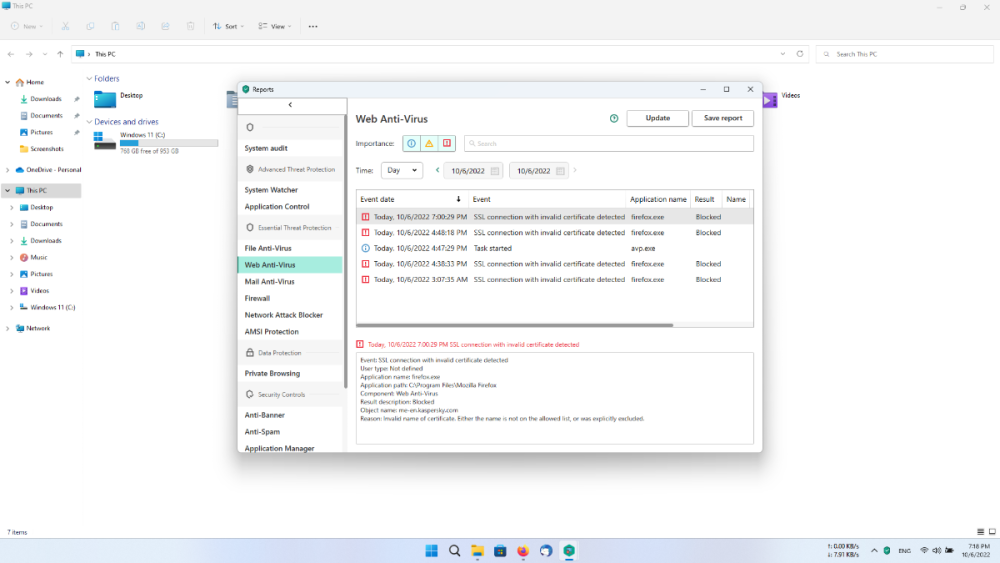This screenshot has width=1000, height=563.
Task: Toggle the informational importance filter icon
Action: coord(411,143)
